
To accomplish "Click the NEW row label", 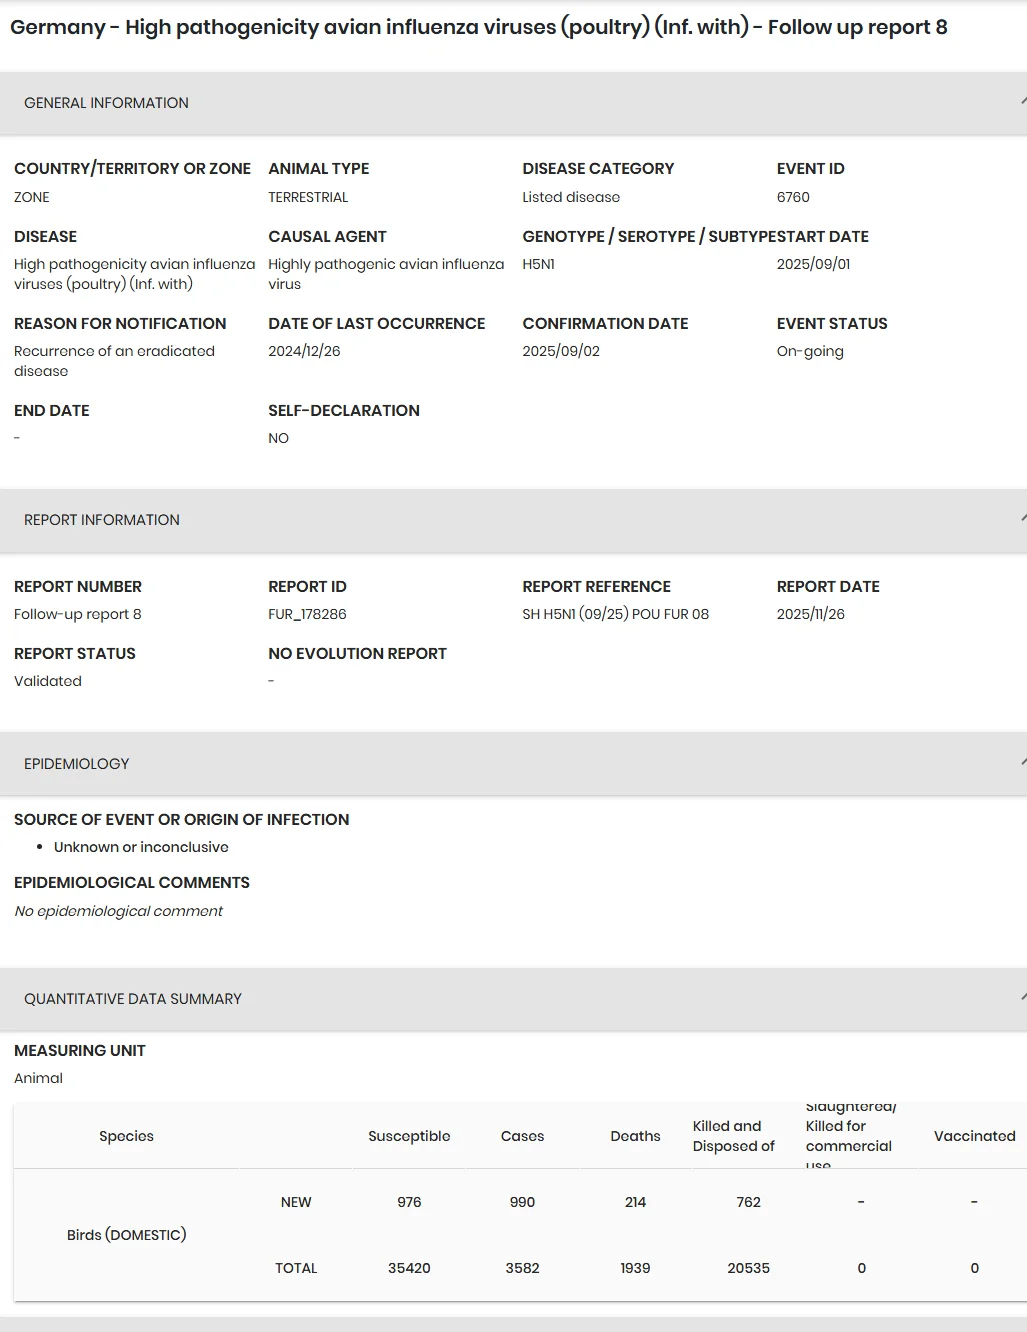I will pyautogui.click(x=296, y=1202).
